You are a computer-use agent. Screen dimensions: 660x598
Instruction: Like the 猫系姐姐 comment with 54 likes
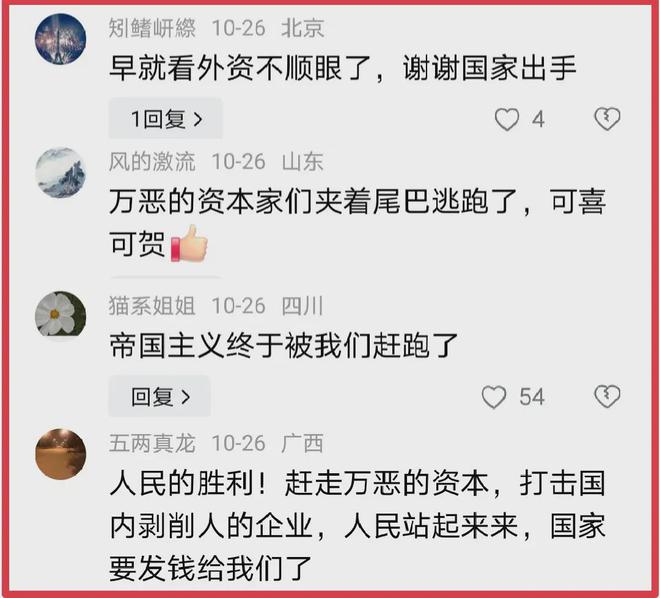click(493, 397)
